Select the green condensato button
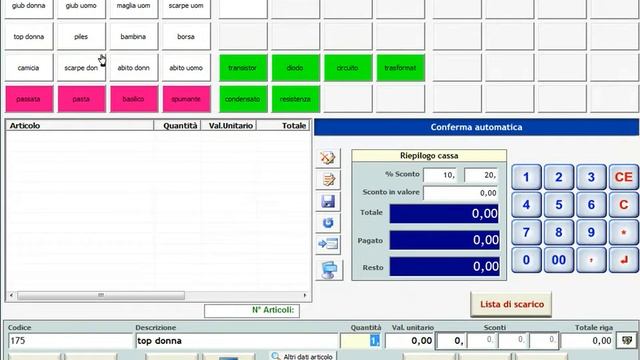The width and height of the screenshot is (640, 360). [243, 99]
